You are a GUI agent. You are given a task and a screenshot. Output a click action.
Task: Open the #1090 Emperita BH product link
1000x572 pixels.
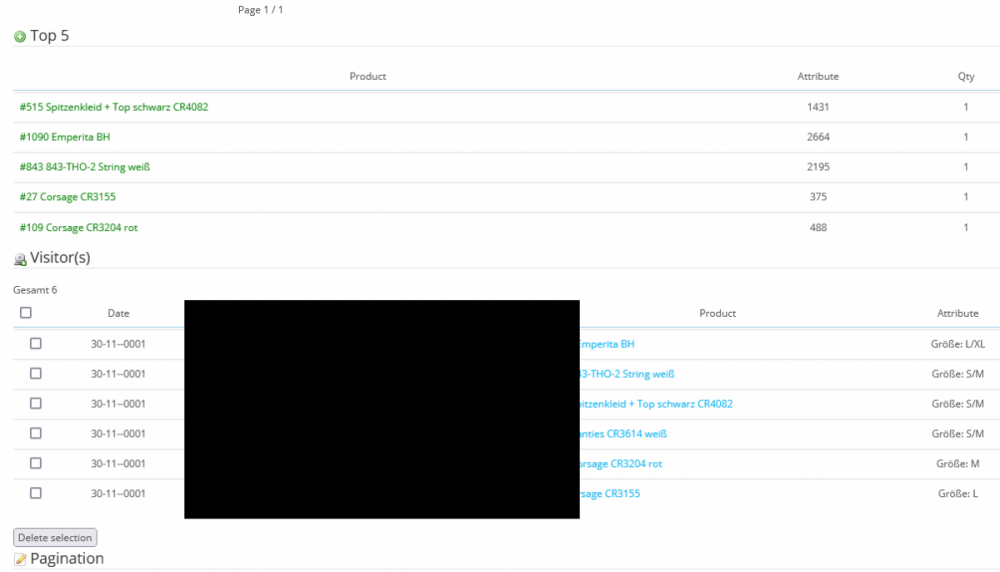click(x=65, y=137)
